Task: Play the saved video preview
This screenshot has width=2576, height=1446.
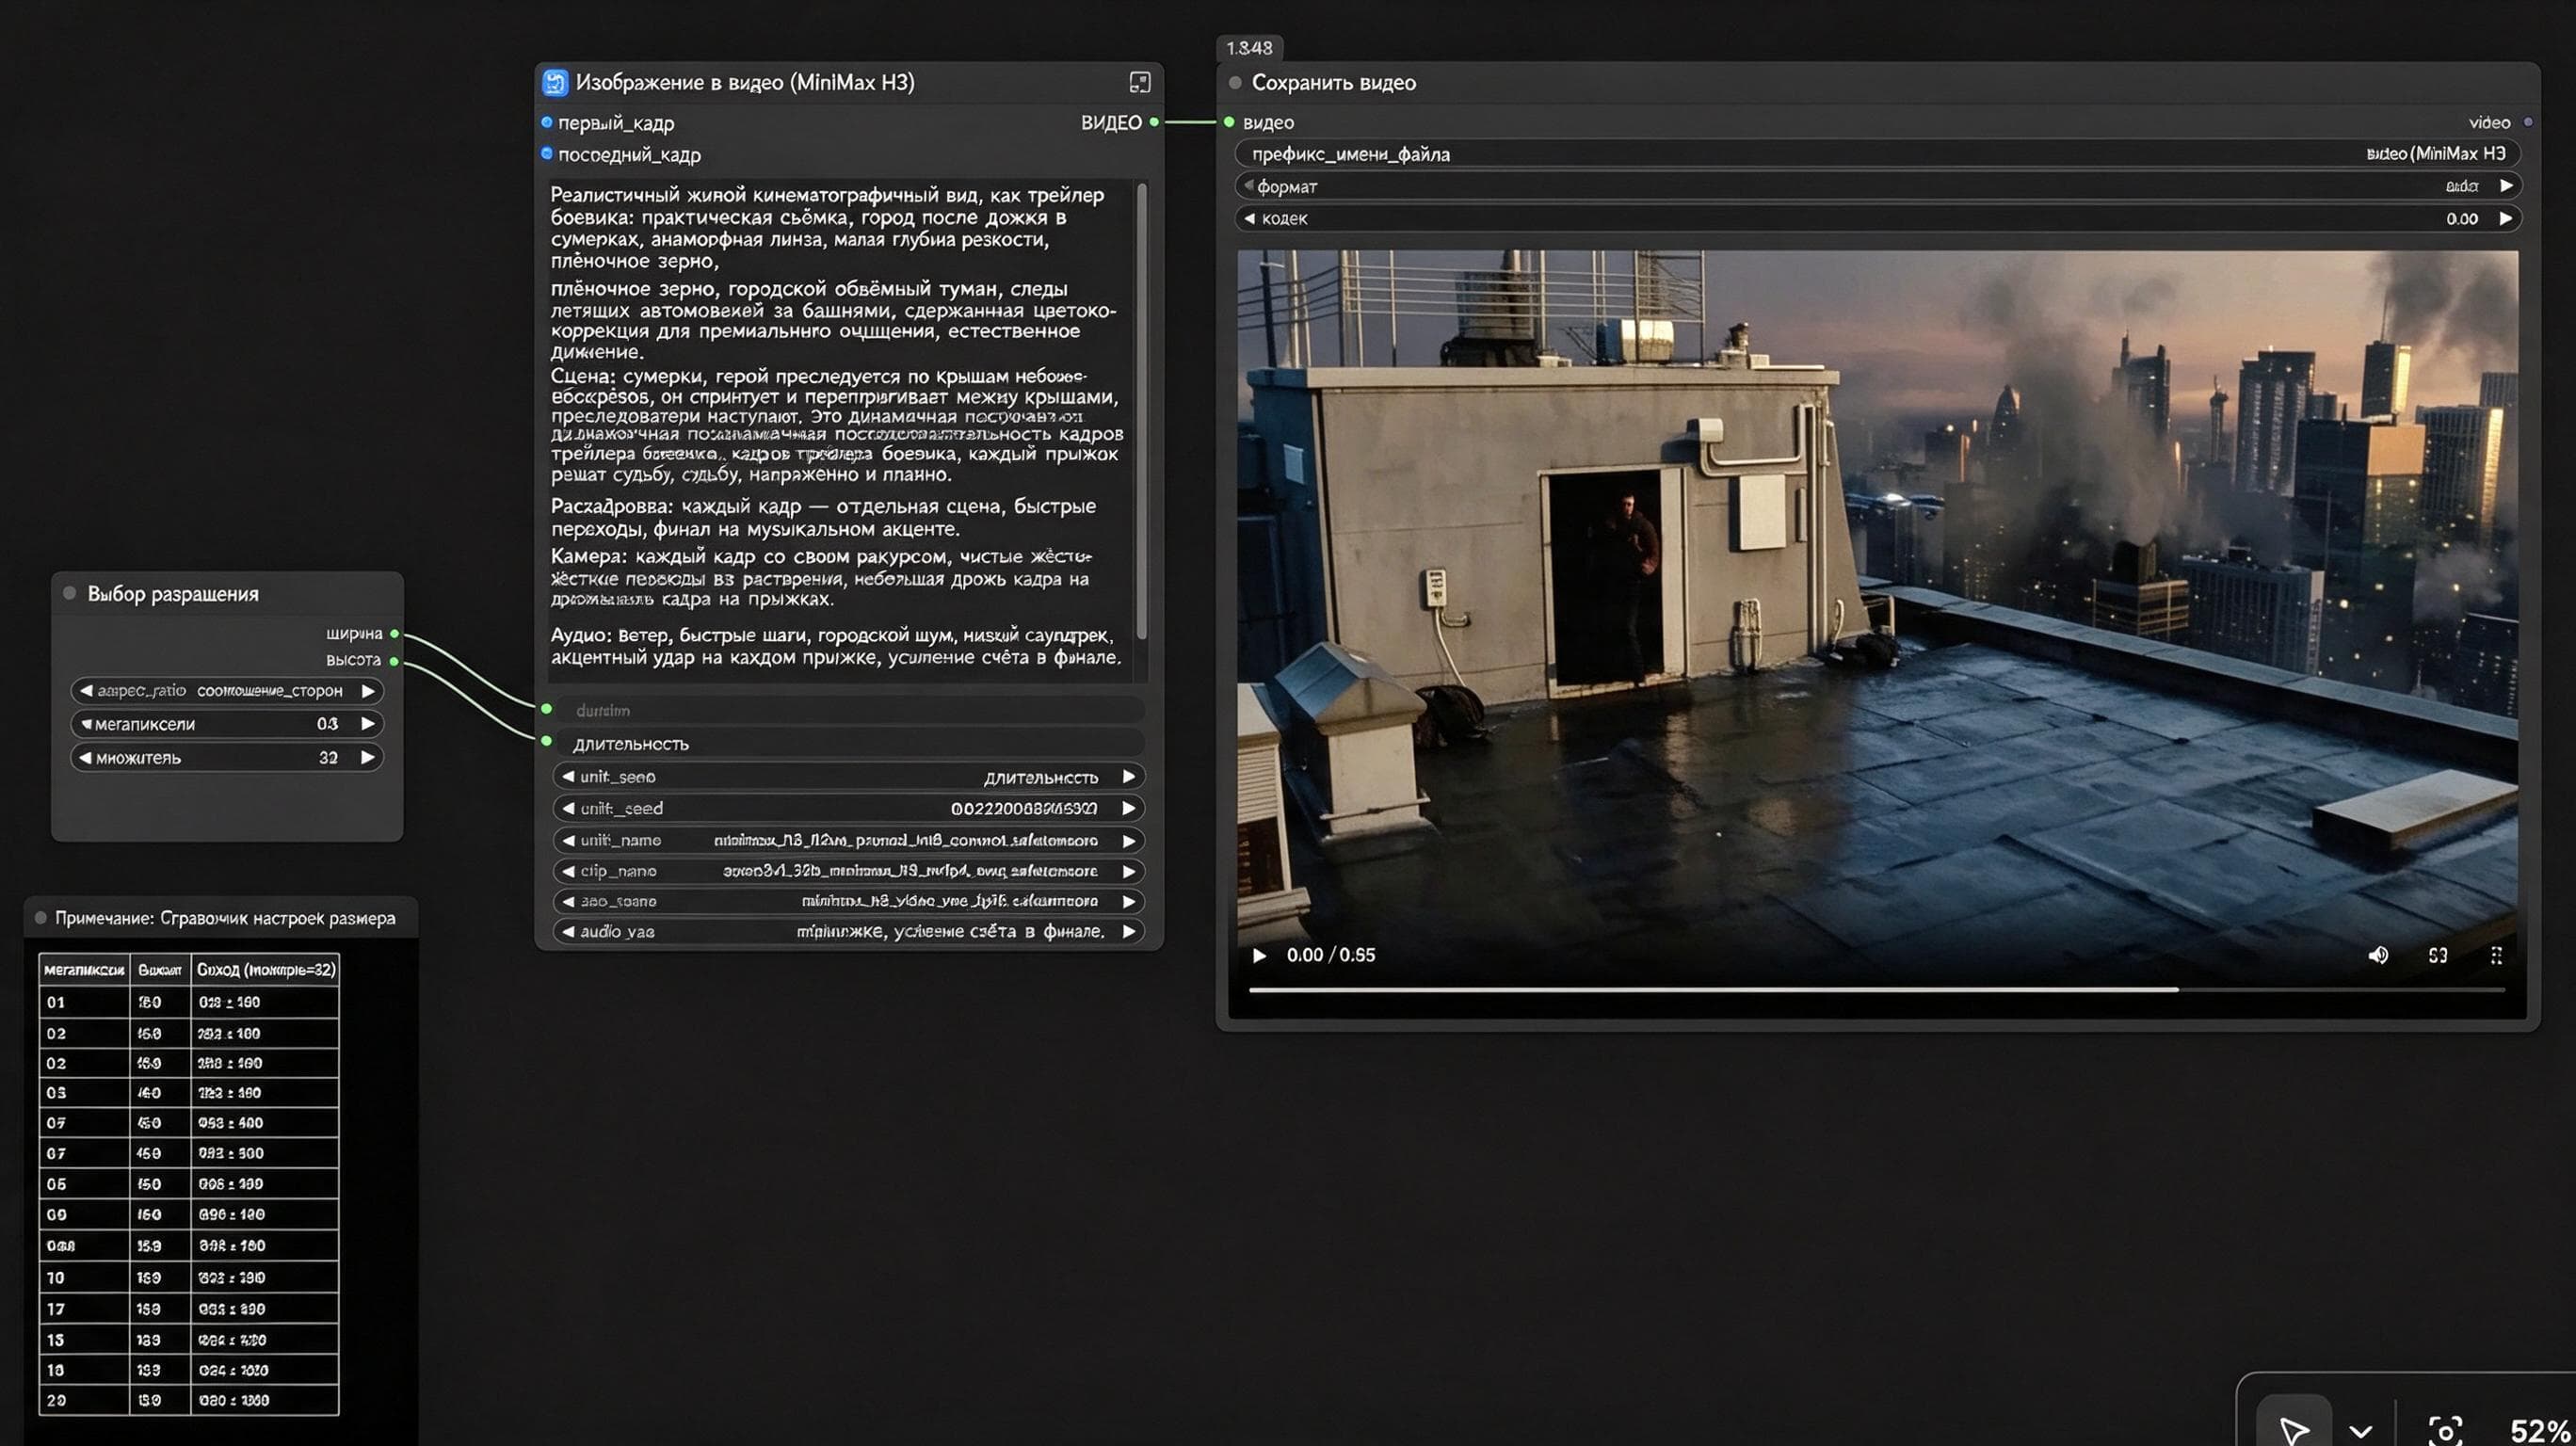Action: (1260, 955)
